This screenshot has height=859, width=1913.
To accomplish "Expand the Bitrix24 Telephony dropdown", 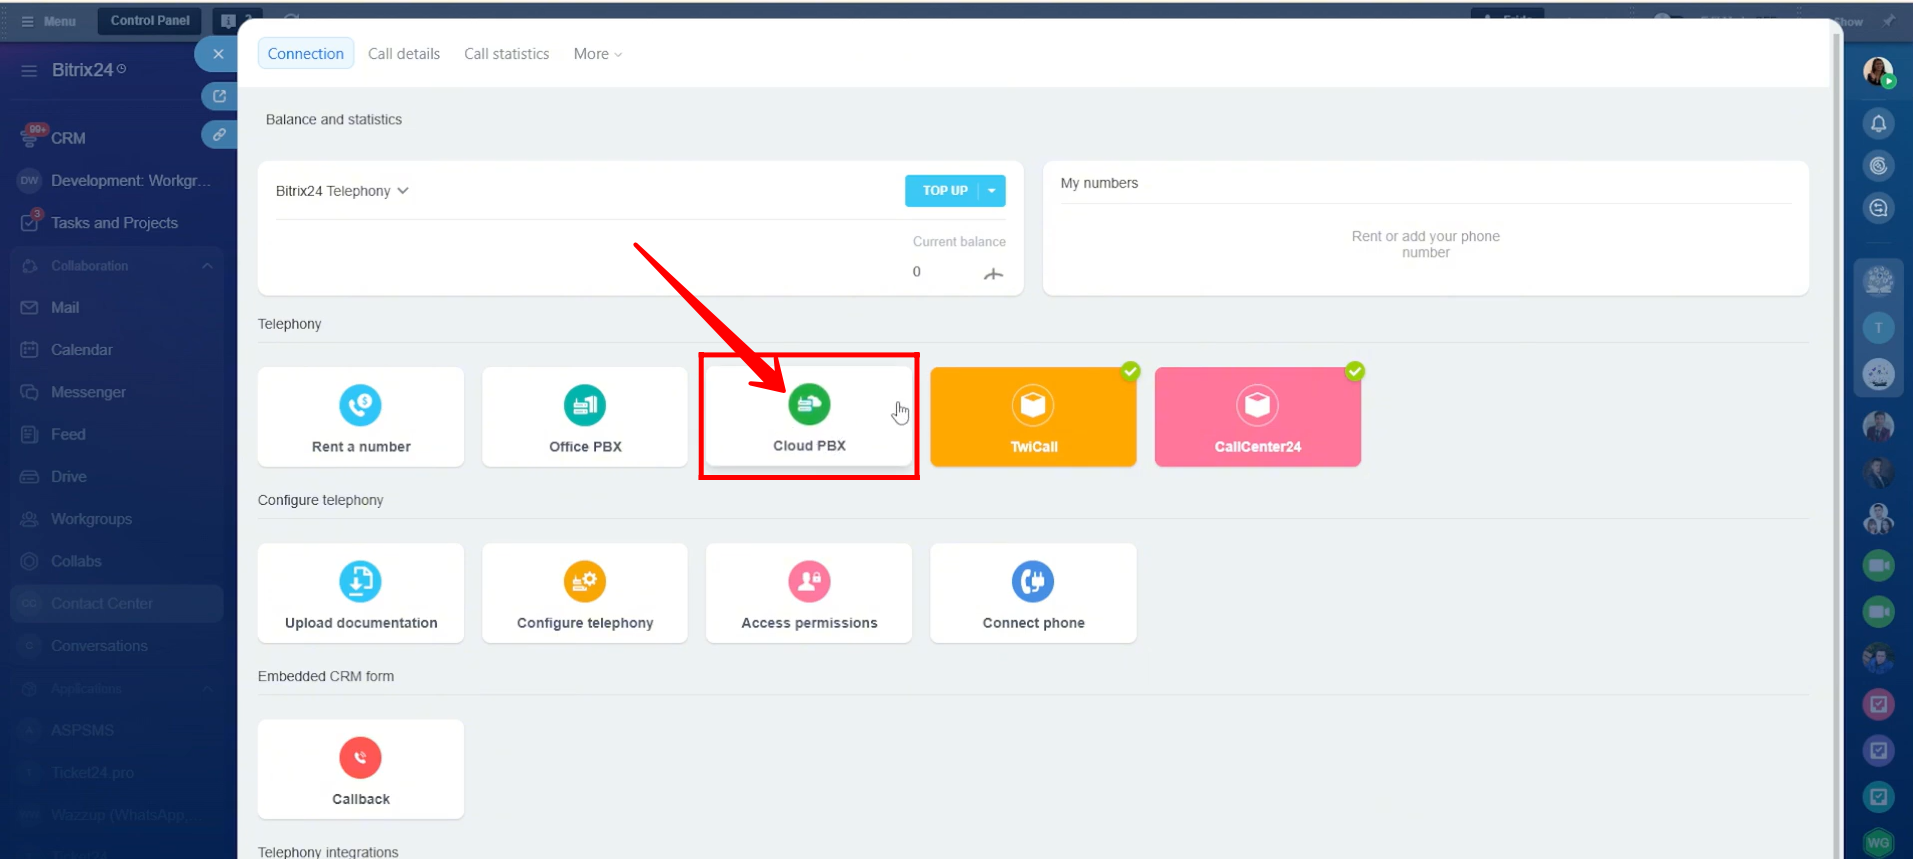I will [342, 191].
